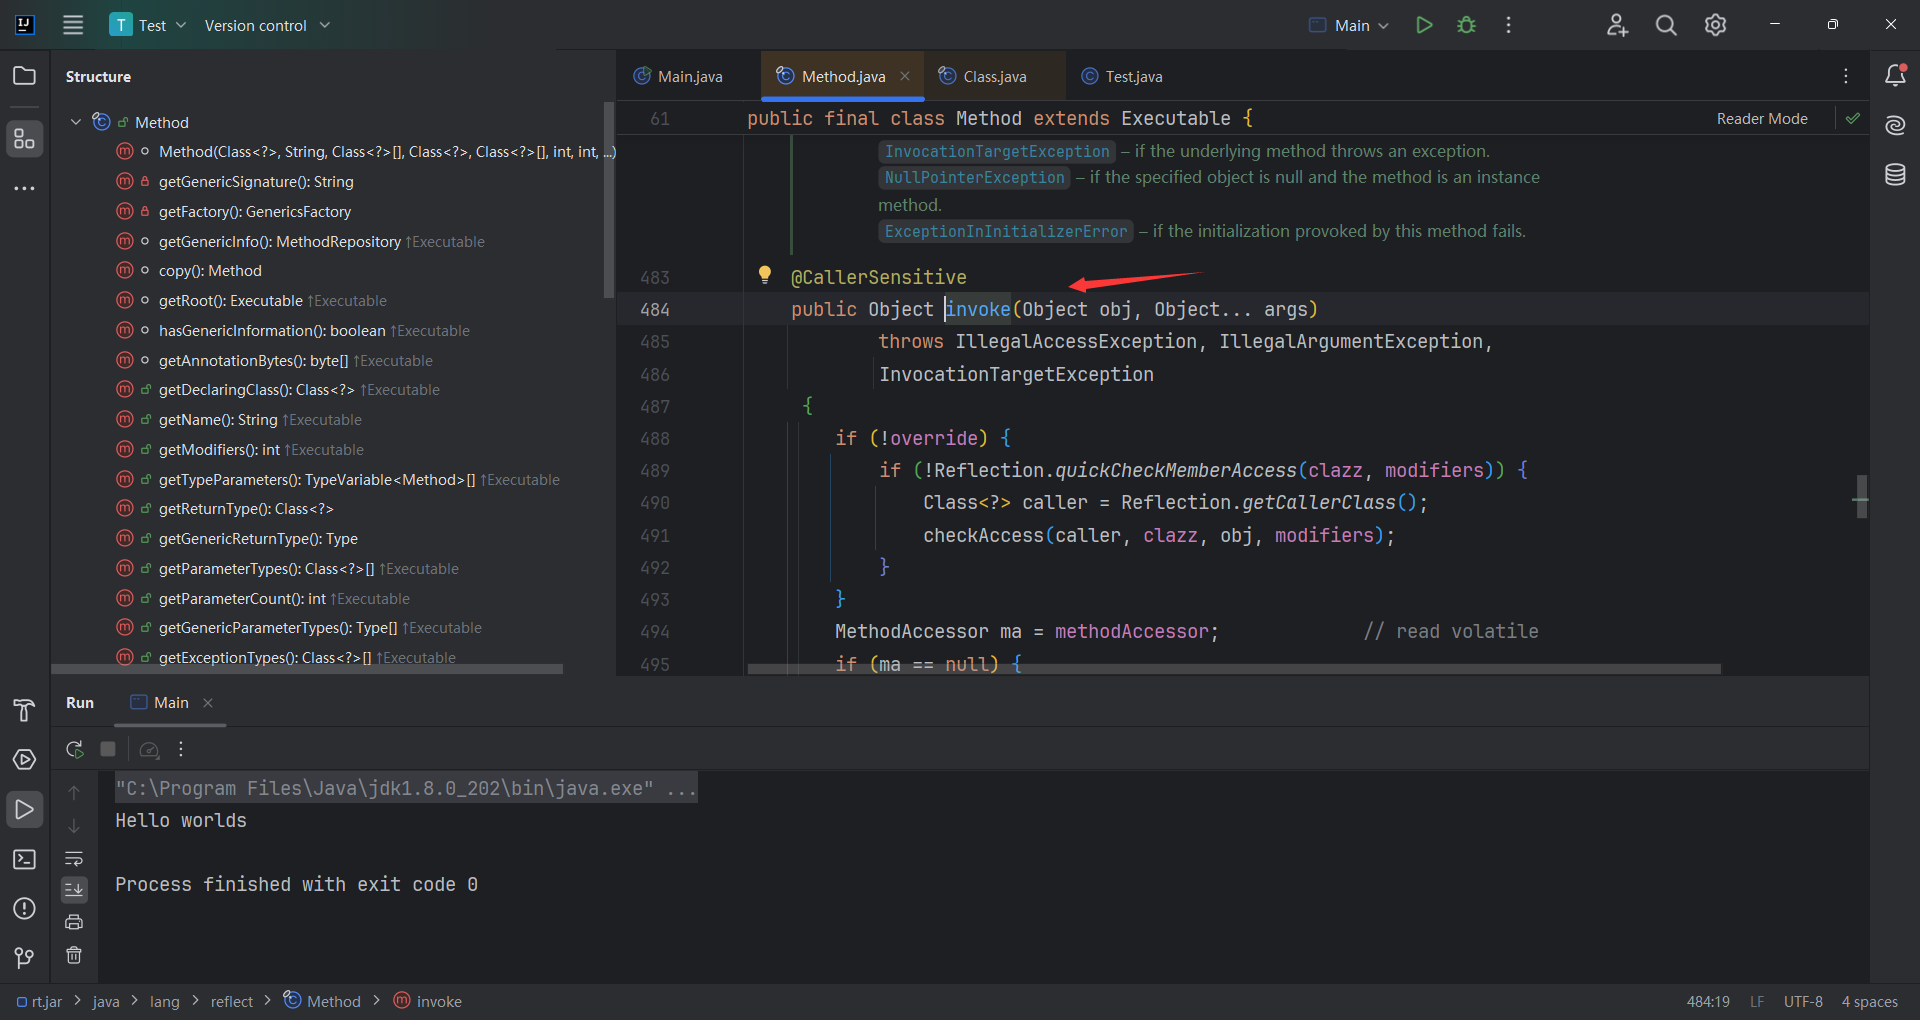Close the Main run tab

[x=208, y=703]
